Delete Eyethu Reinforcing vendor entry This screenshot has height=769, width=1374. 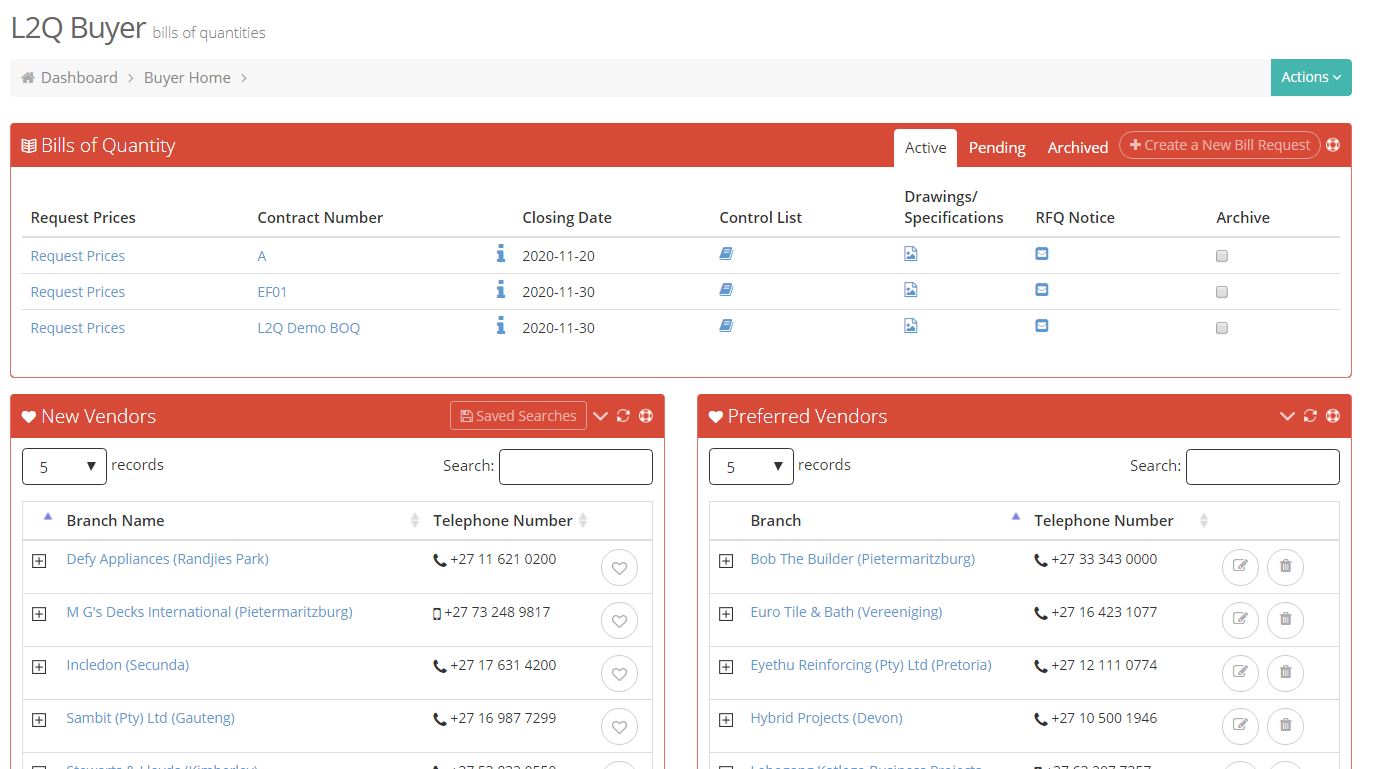(x=1286, y=673)
